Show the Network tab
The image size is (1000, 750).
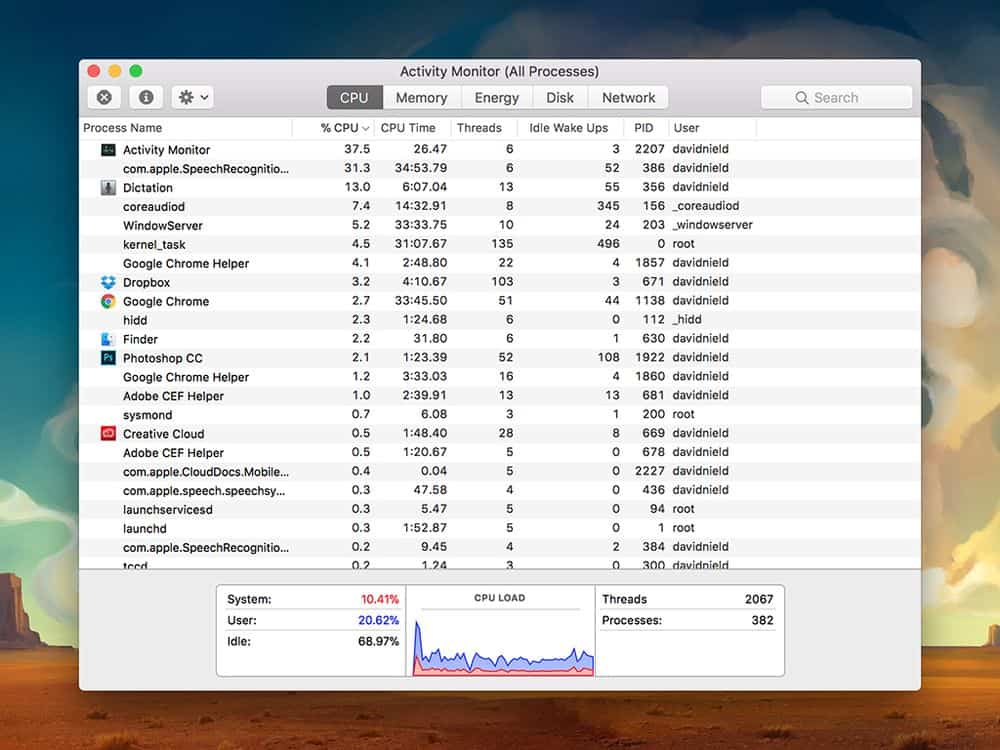628,98
